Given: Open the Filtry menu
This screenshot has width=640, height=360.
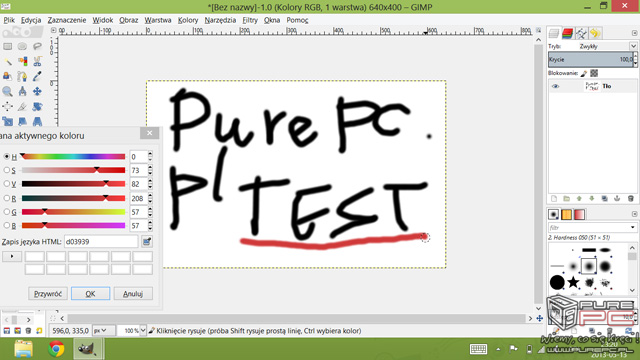Looking at the screenshot, I should coord(250,20).
